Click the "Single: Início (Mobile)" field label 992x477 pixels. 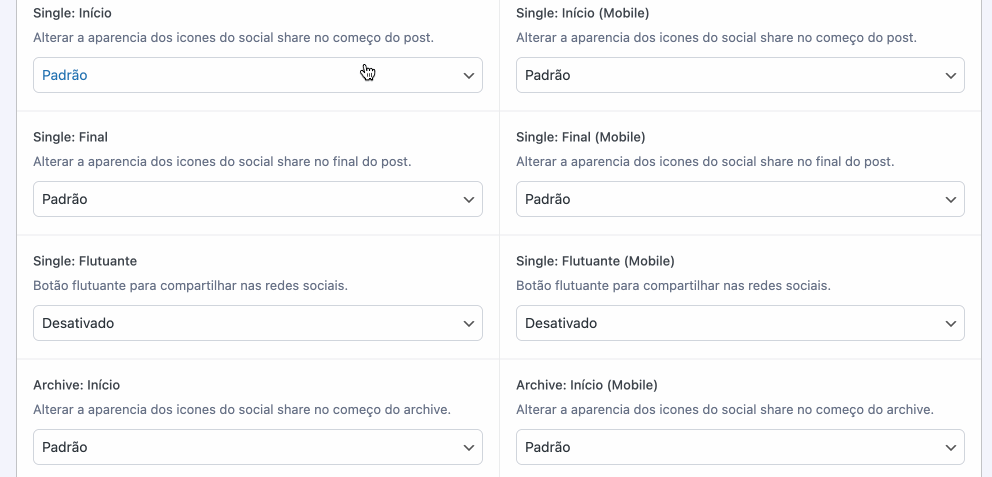point(582,13)
